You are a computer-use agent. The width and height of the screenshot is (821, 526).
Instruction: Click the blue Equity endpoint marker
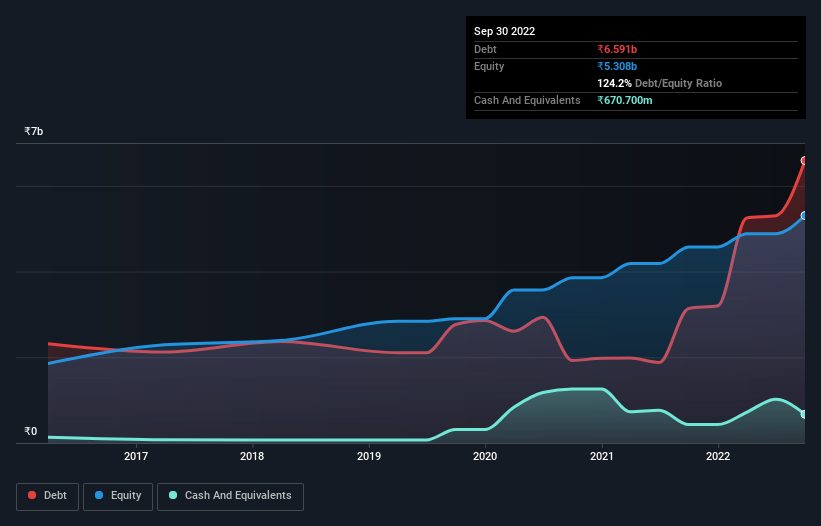point(804,216)
